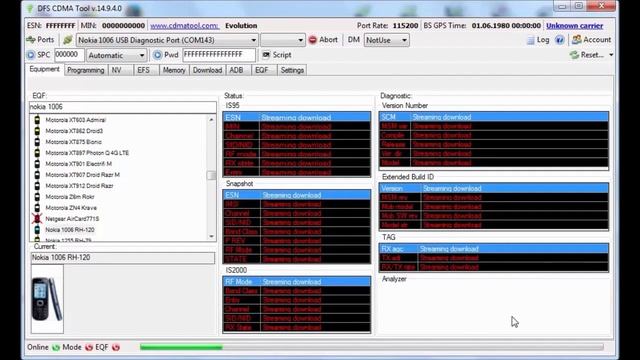Image resolution: width=640 pixels, height=360 pixels.
Task: Click the Unknown carrier link
Action: click(574, 25)
